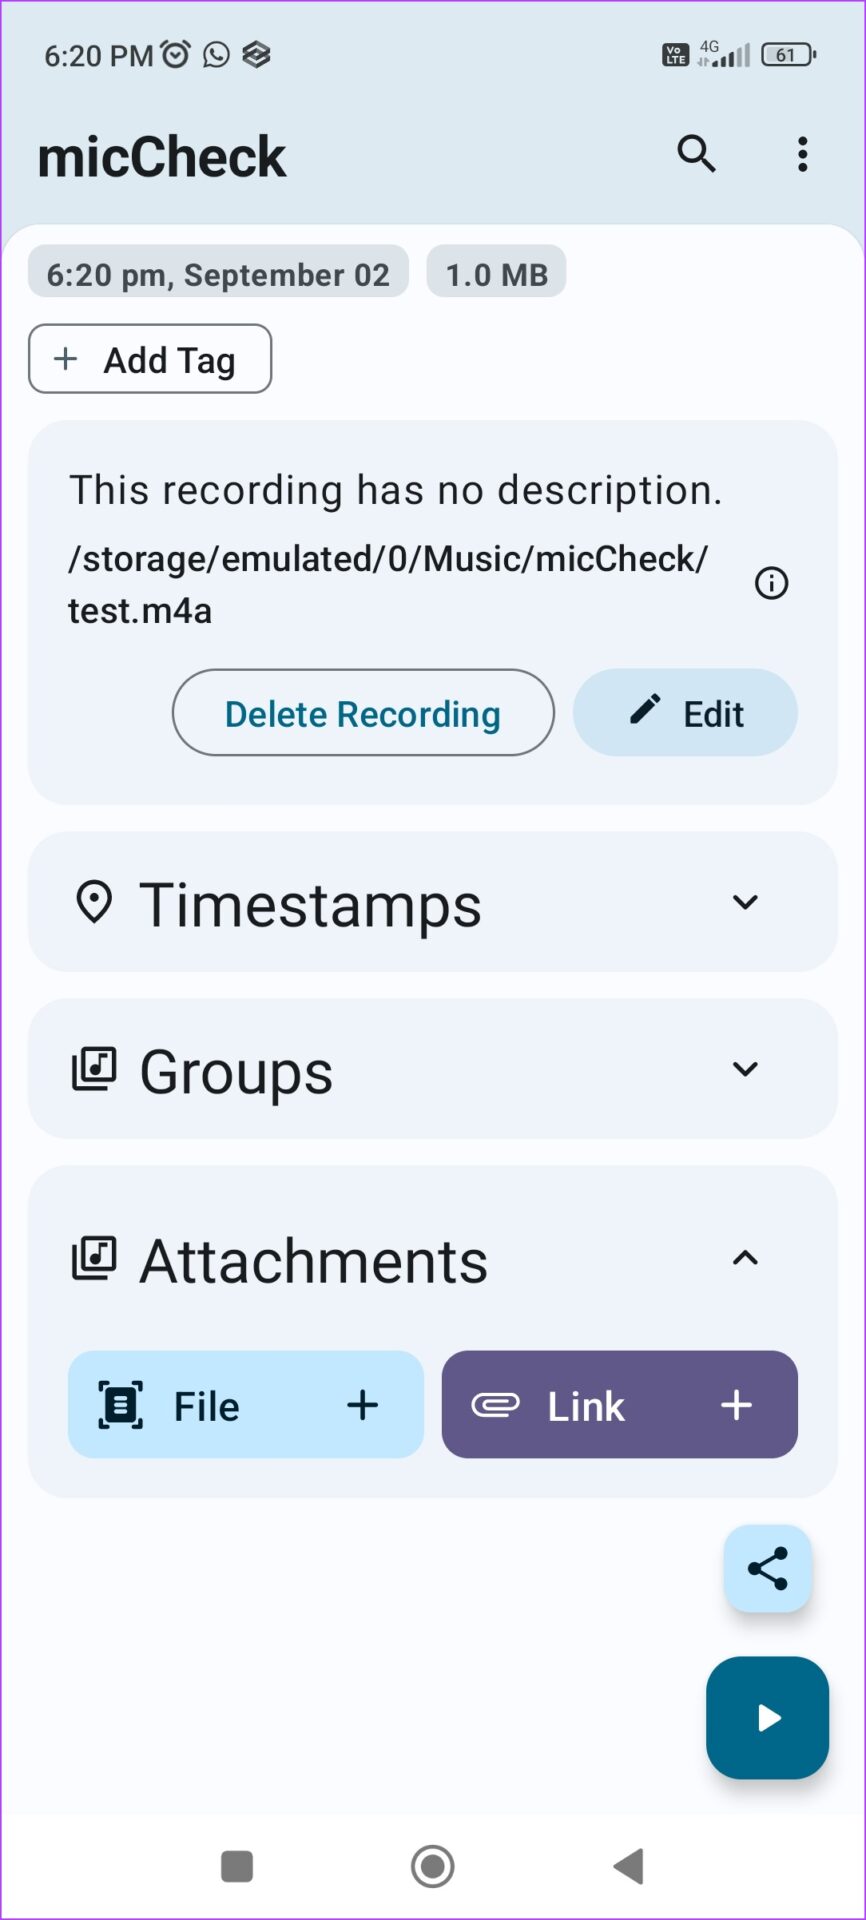Expand the Groups section chevron
Screen dimensions: 866x1920
745,1069
